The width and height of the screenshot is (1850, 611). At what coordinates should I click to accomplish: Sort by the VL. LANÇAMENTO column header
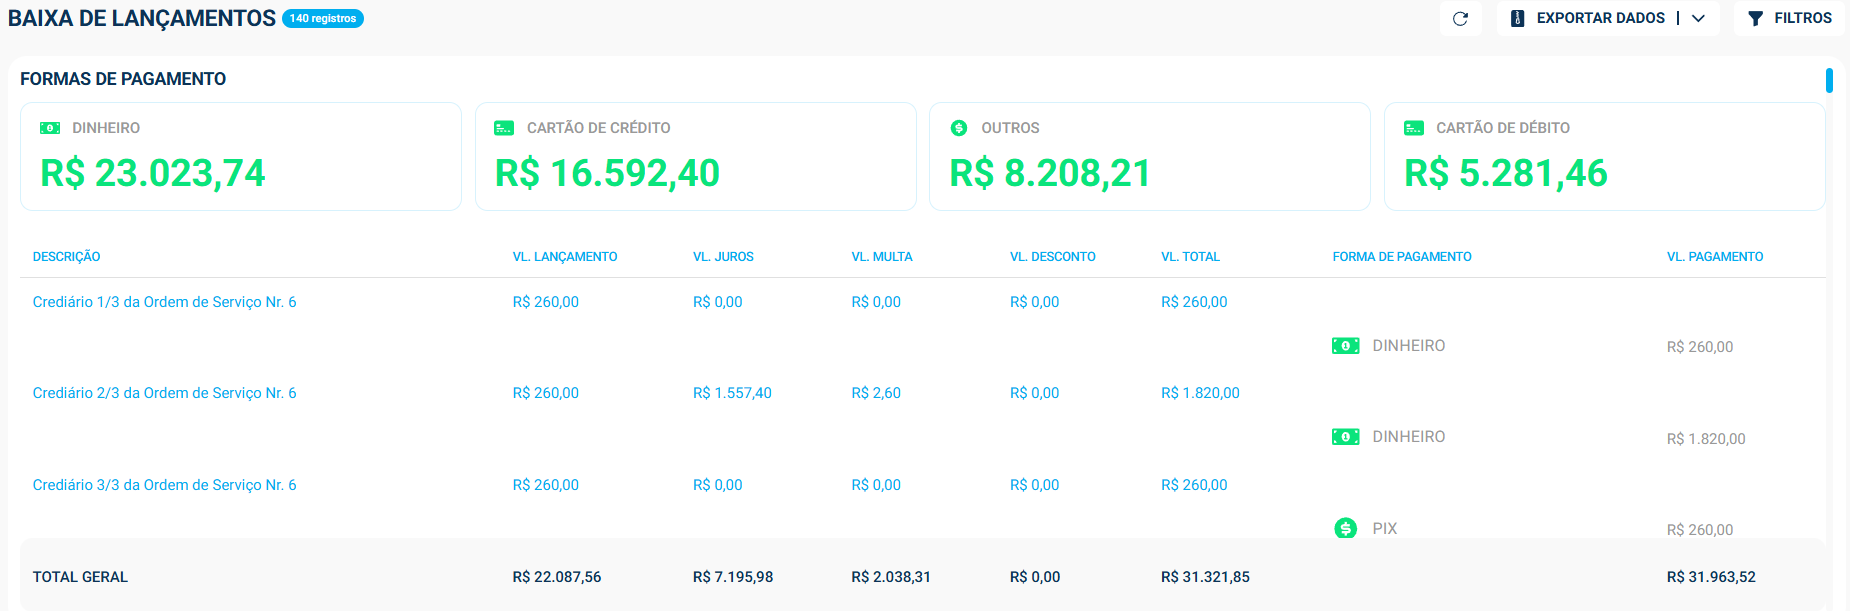(x=564, y=257)
